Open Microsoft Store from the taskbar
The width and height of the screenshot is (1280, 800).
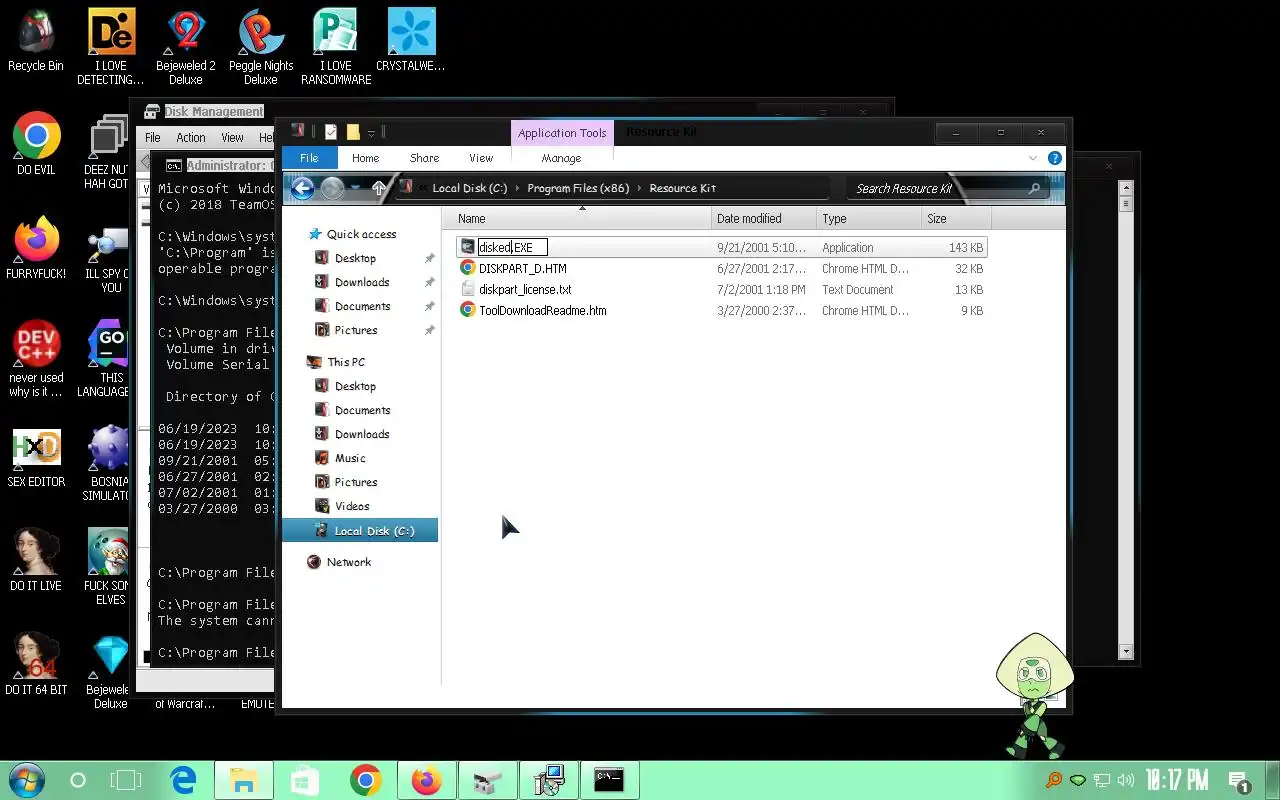(305, 780)
